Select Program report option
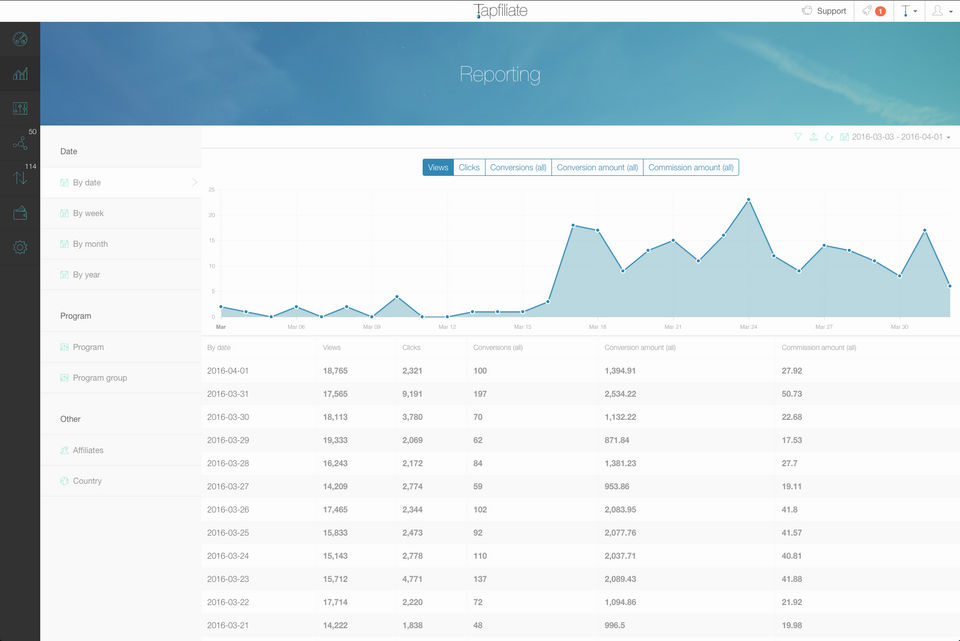Image resolution: width=960 pixels, height=641 pixels. 121,347
